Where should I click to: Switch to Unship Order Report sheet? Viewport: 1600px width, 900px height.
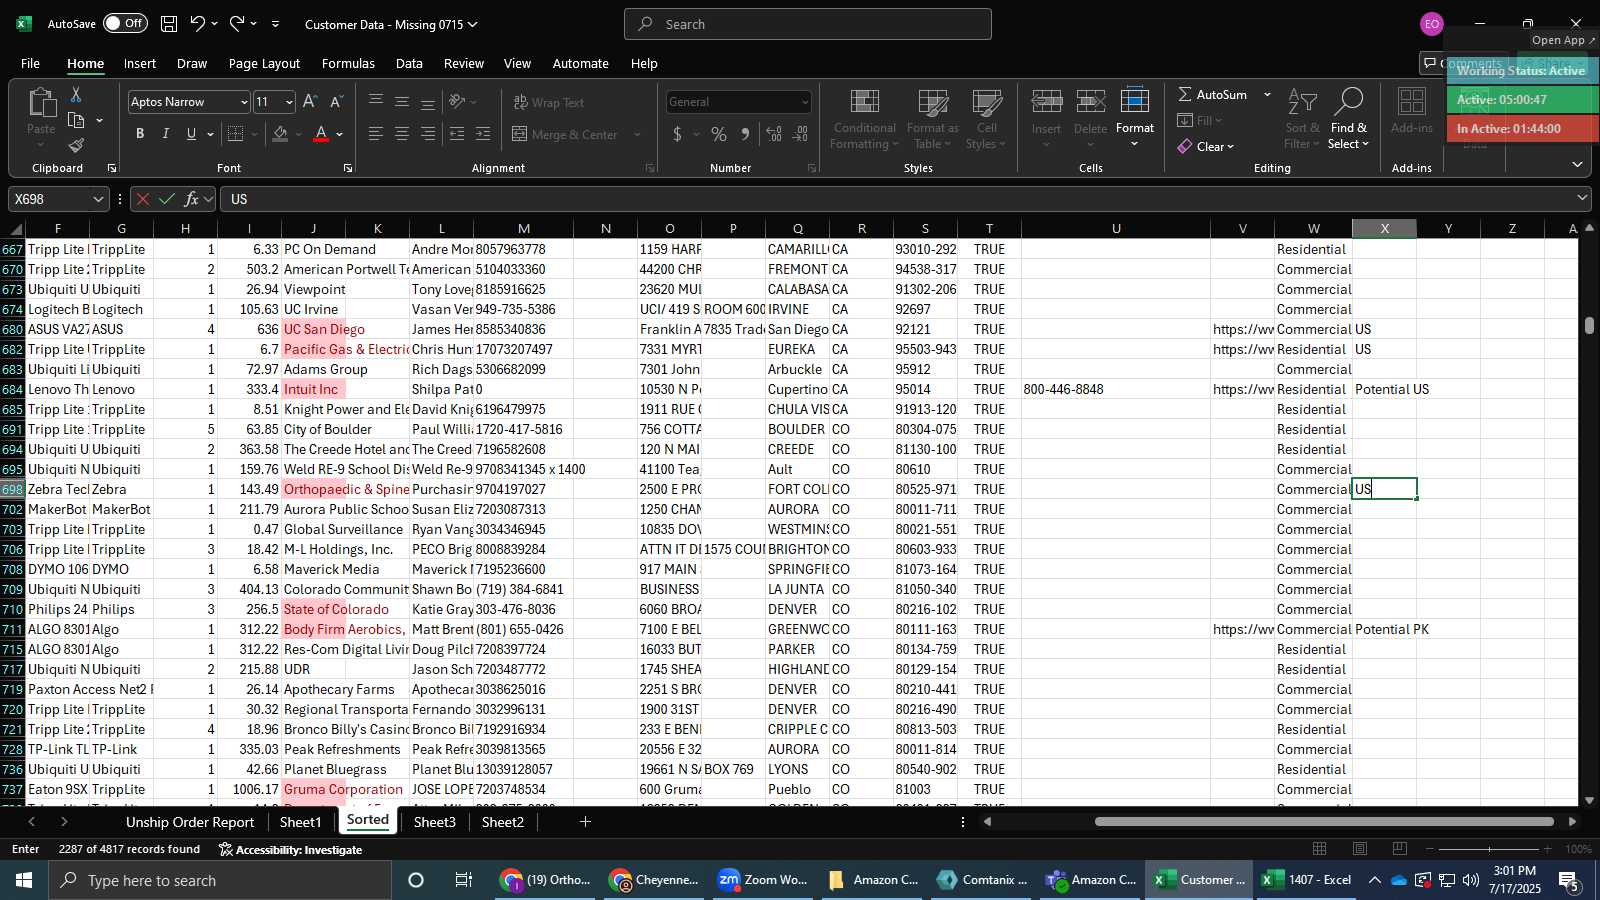coord(190,822)
